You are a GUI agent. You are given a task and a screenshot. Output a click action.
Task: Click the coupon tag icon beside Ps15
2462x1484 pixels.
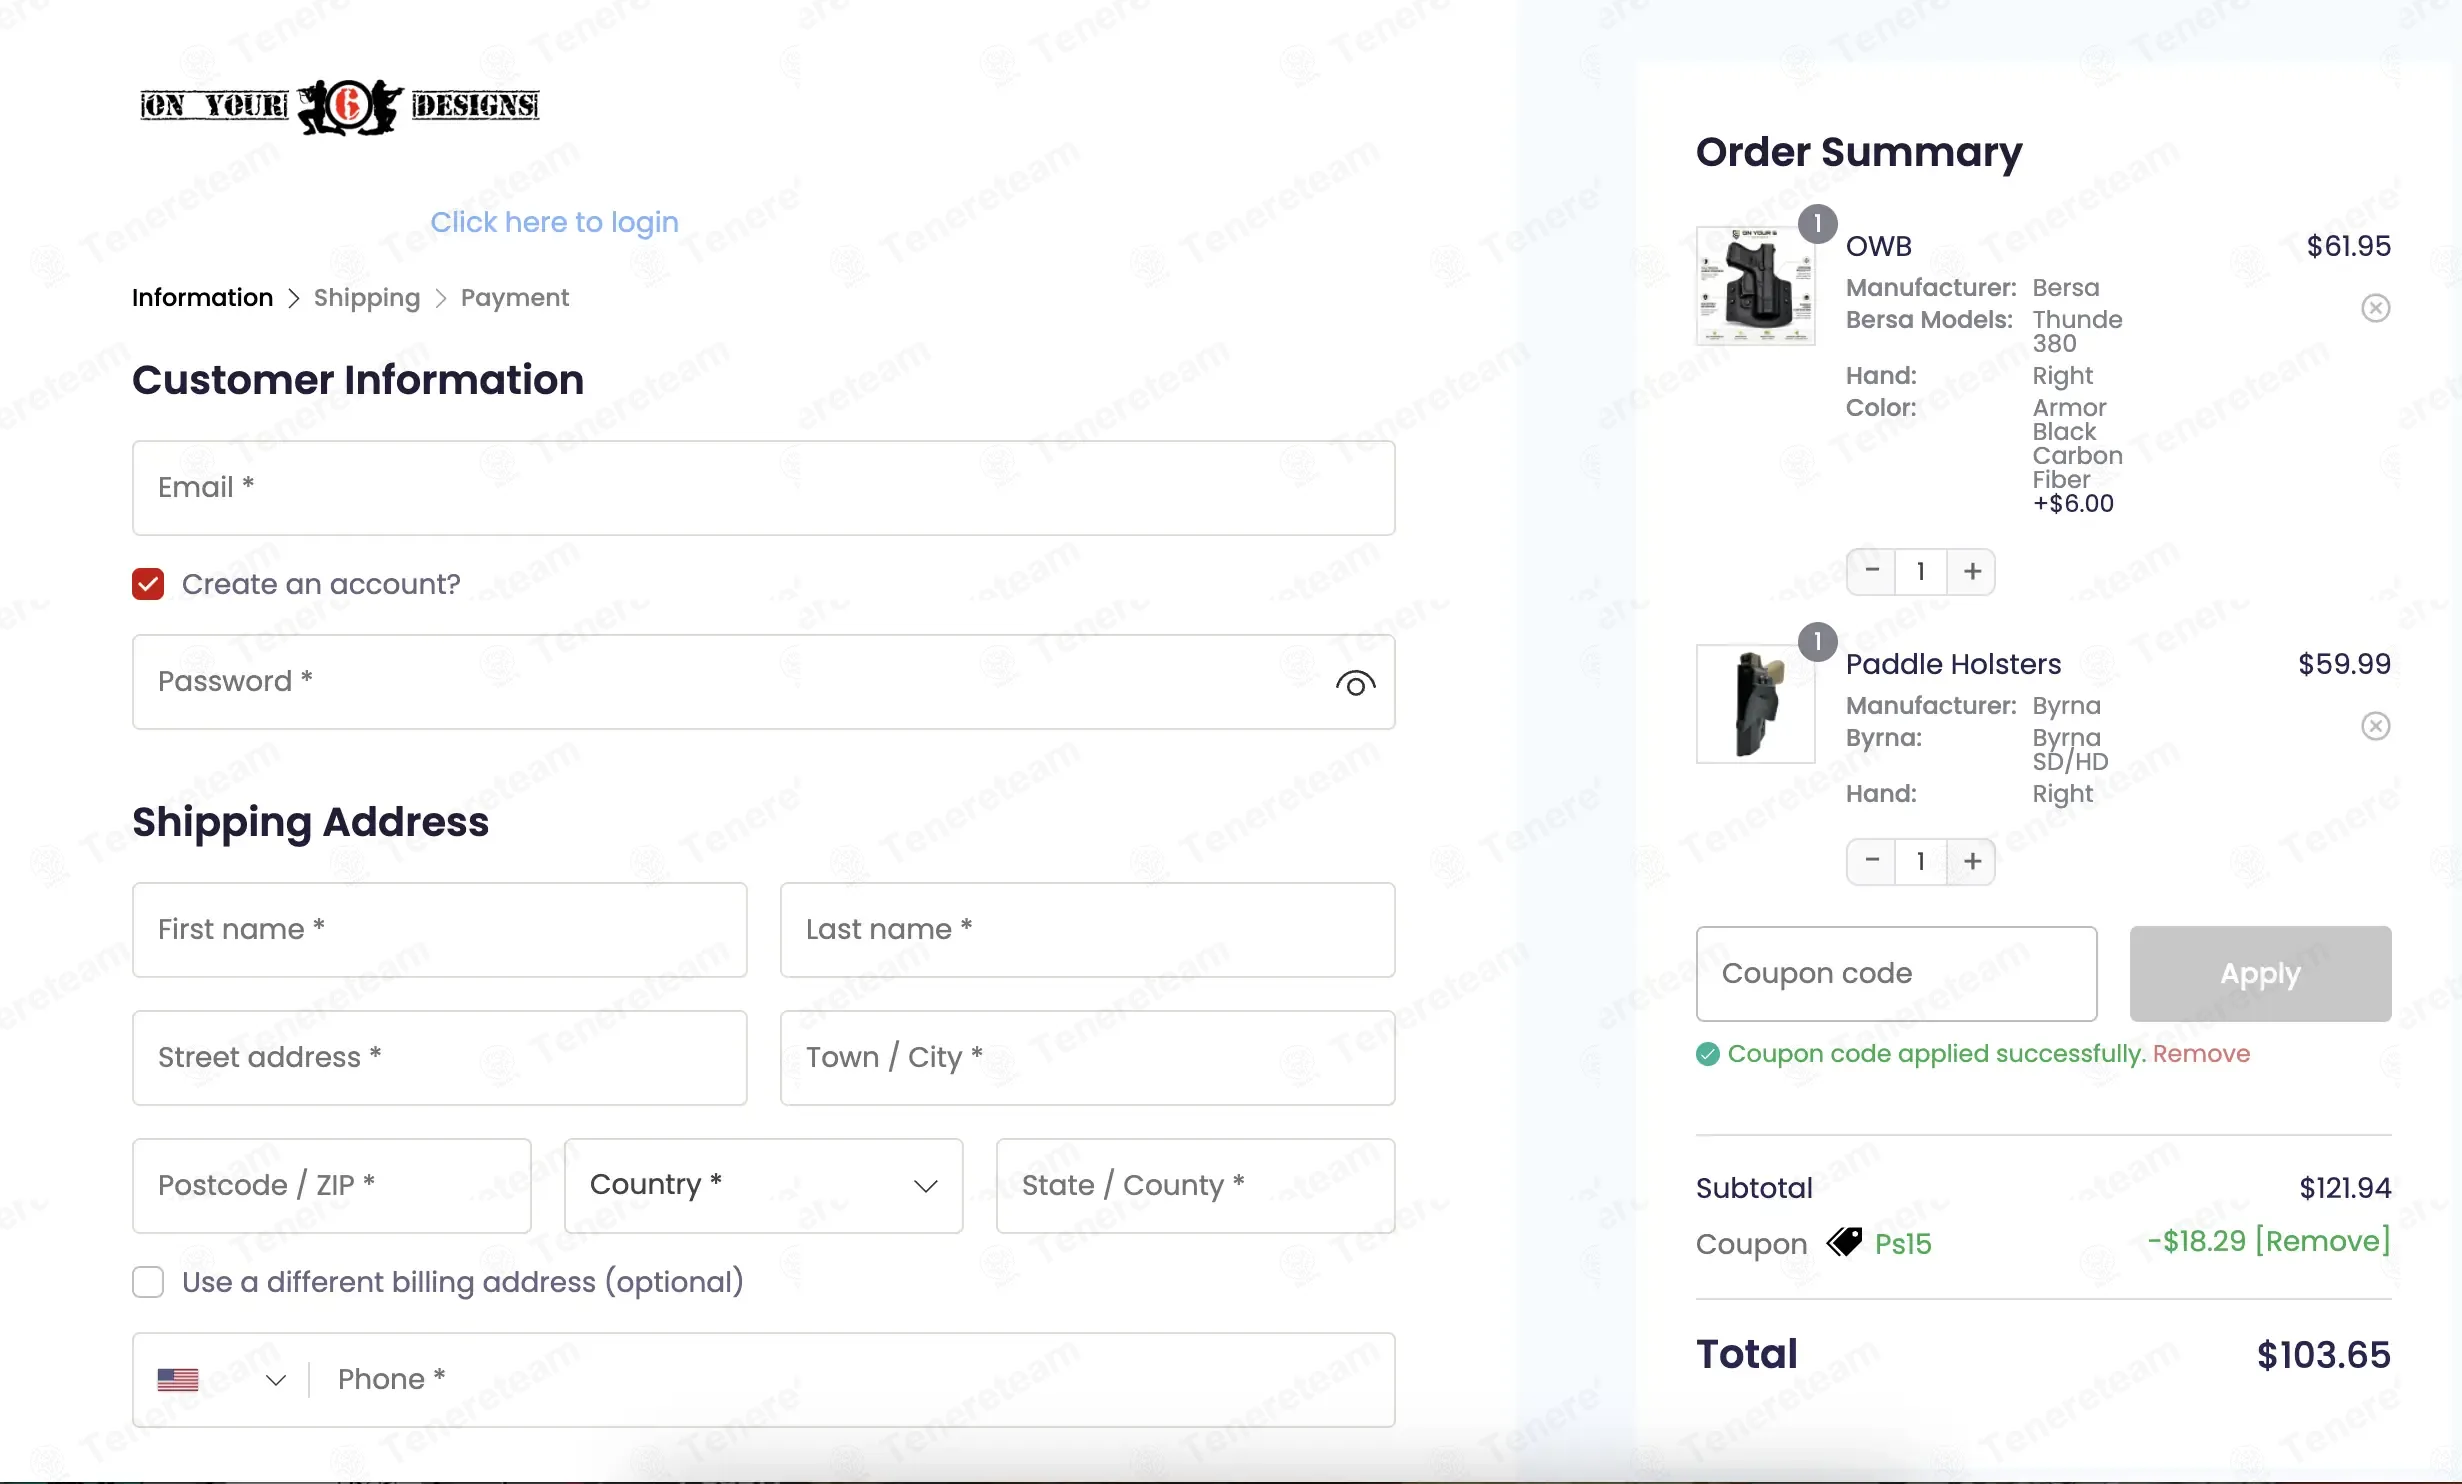1844,1242
